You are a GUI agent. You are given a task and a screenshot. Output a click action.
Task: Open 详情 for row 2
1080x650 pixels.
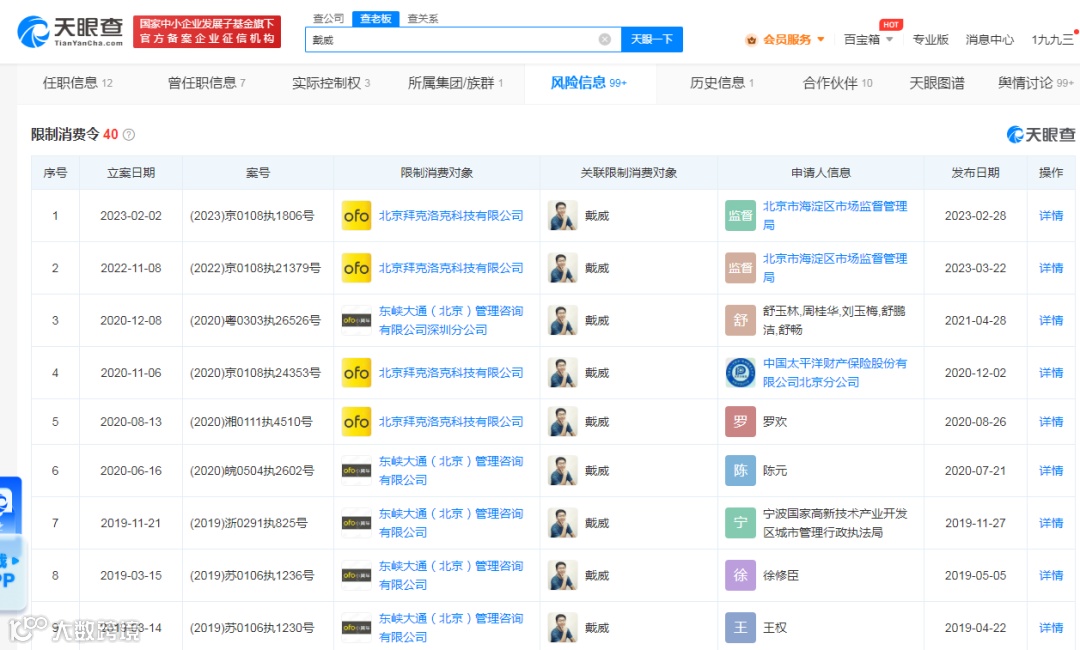coord(1051,268)
